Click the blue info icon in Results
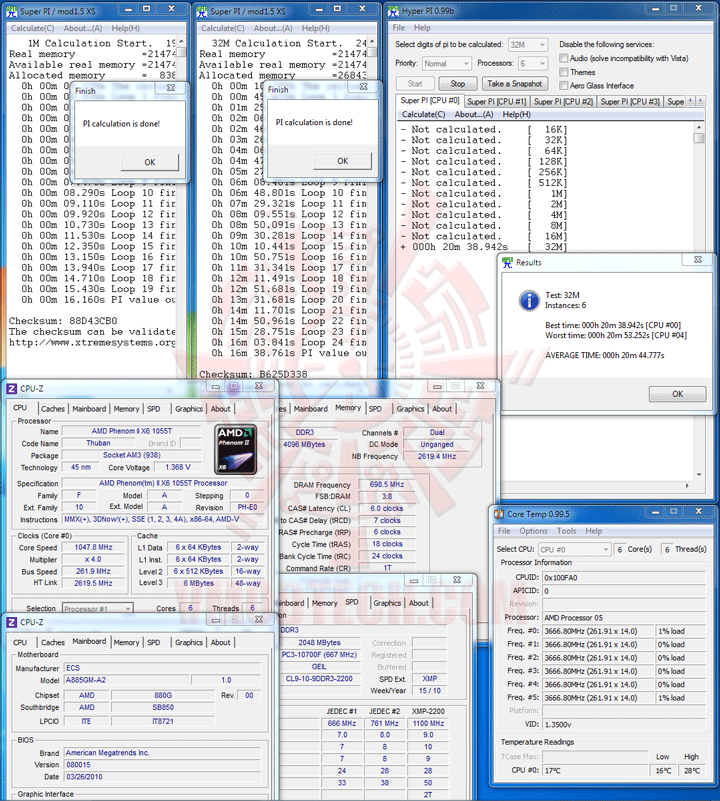This screenshot has width=720, height=801. [529, 300]
